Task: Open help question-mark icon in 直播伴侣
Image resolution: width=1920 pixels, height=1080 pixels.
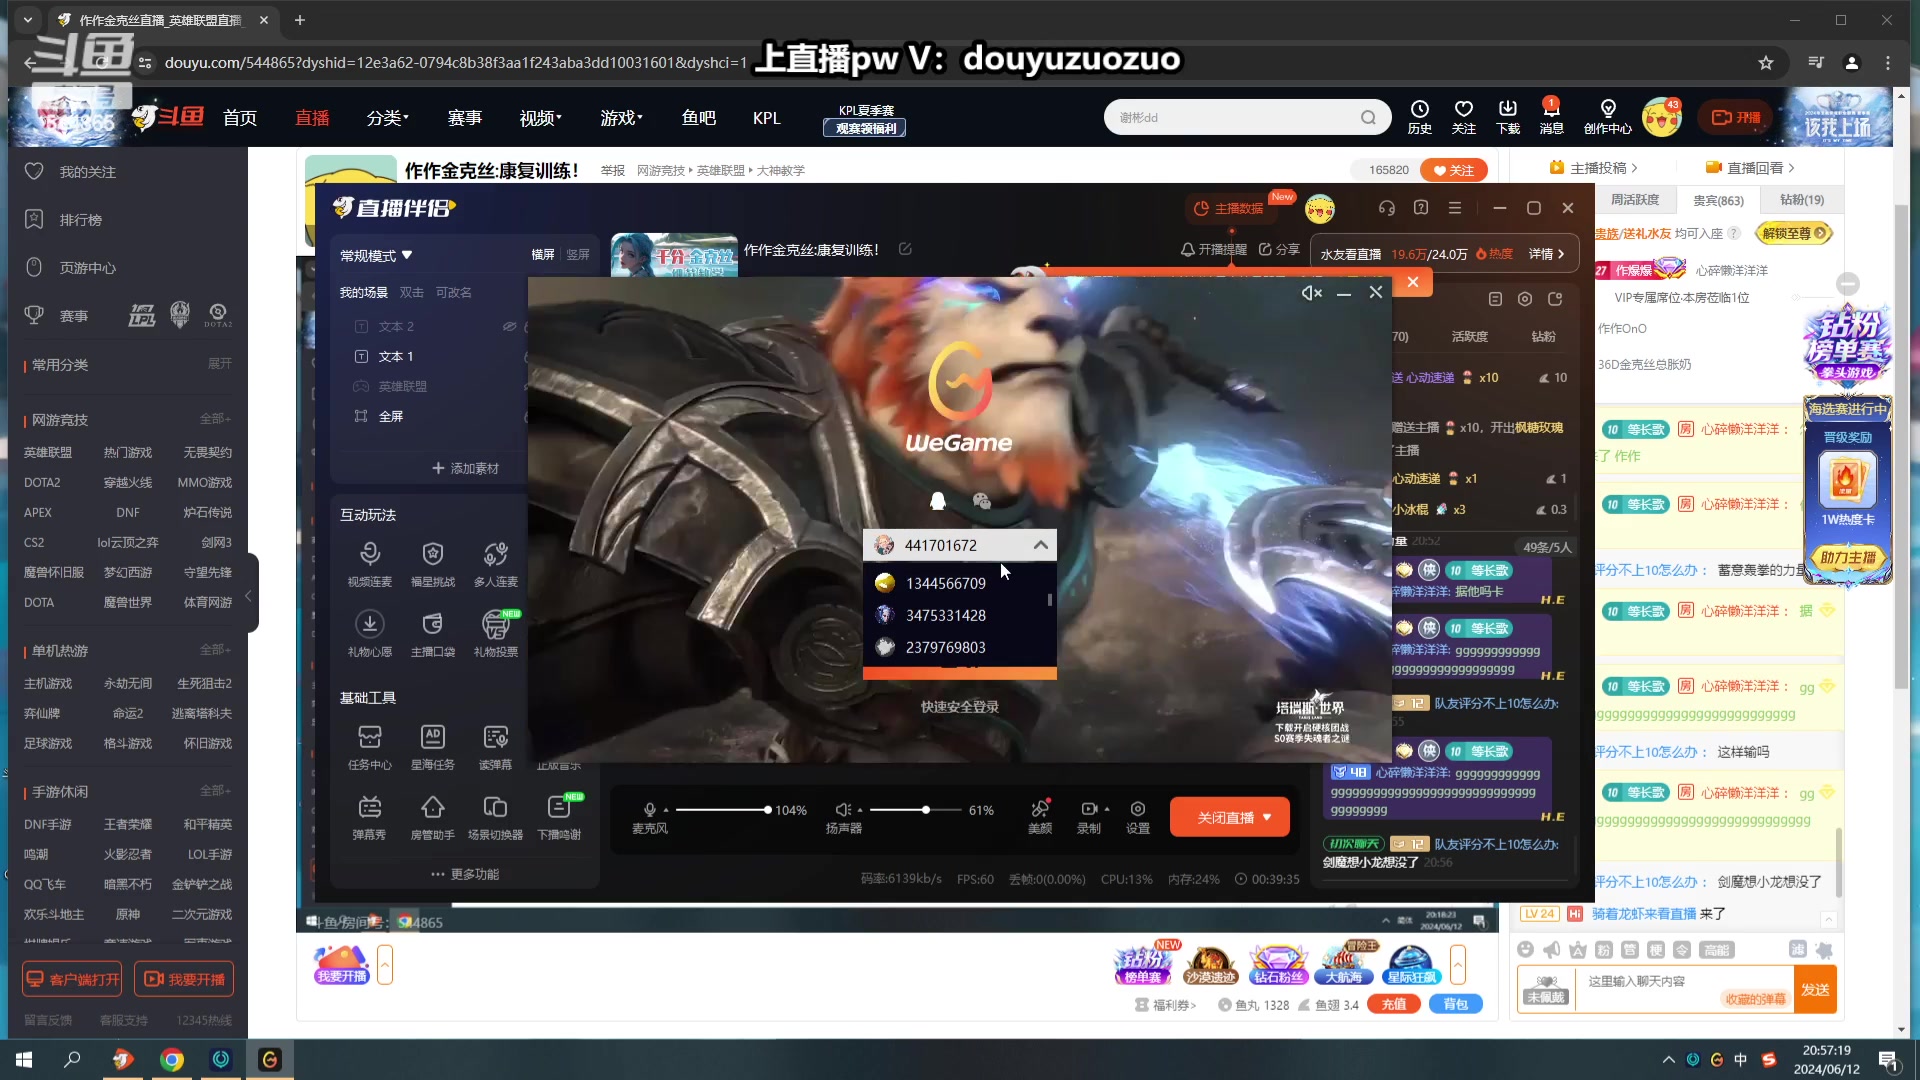Action: (x=1421, y=208)
